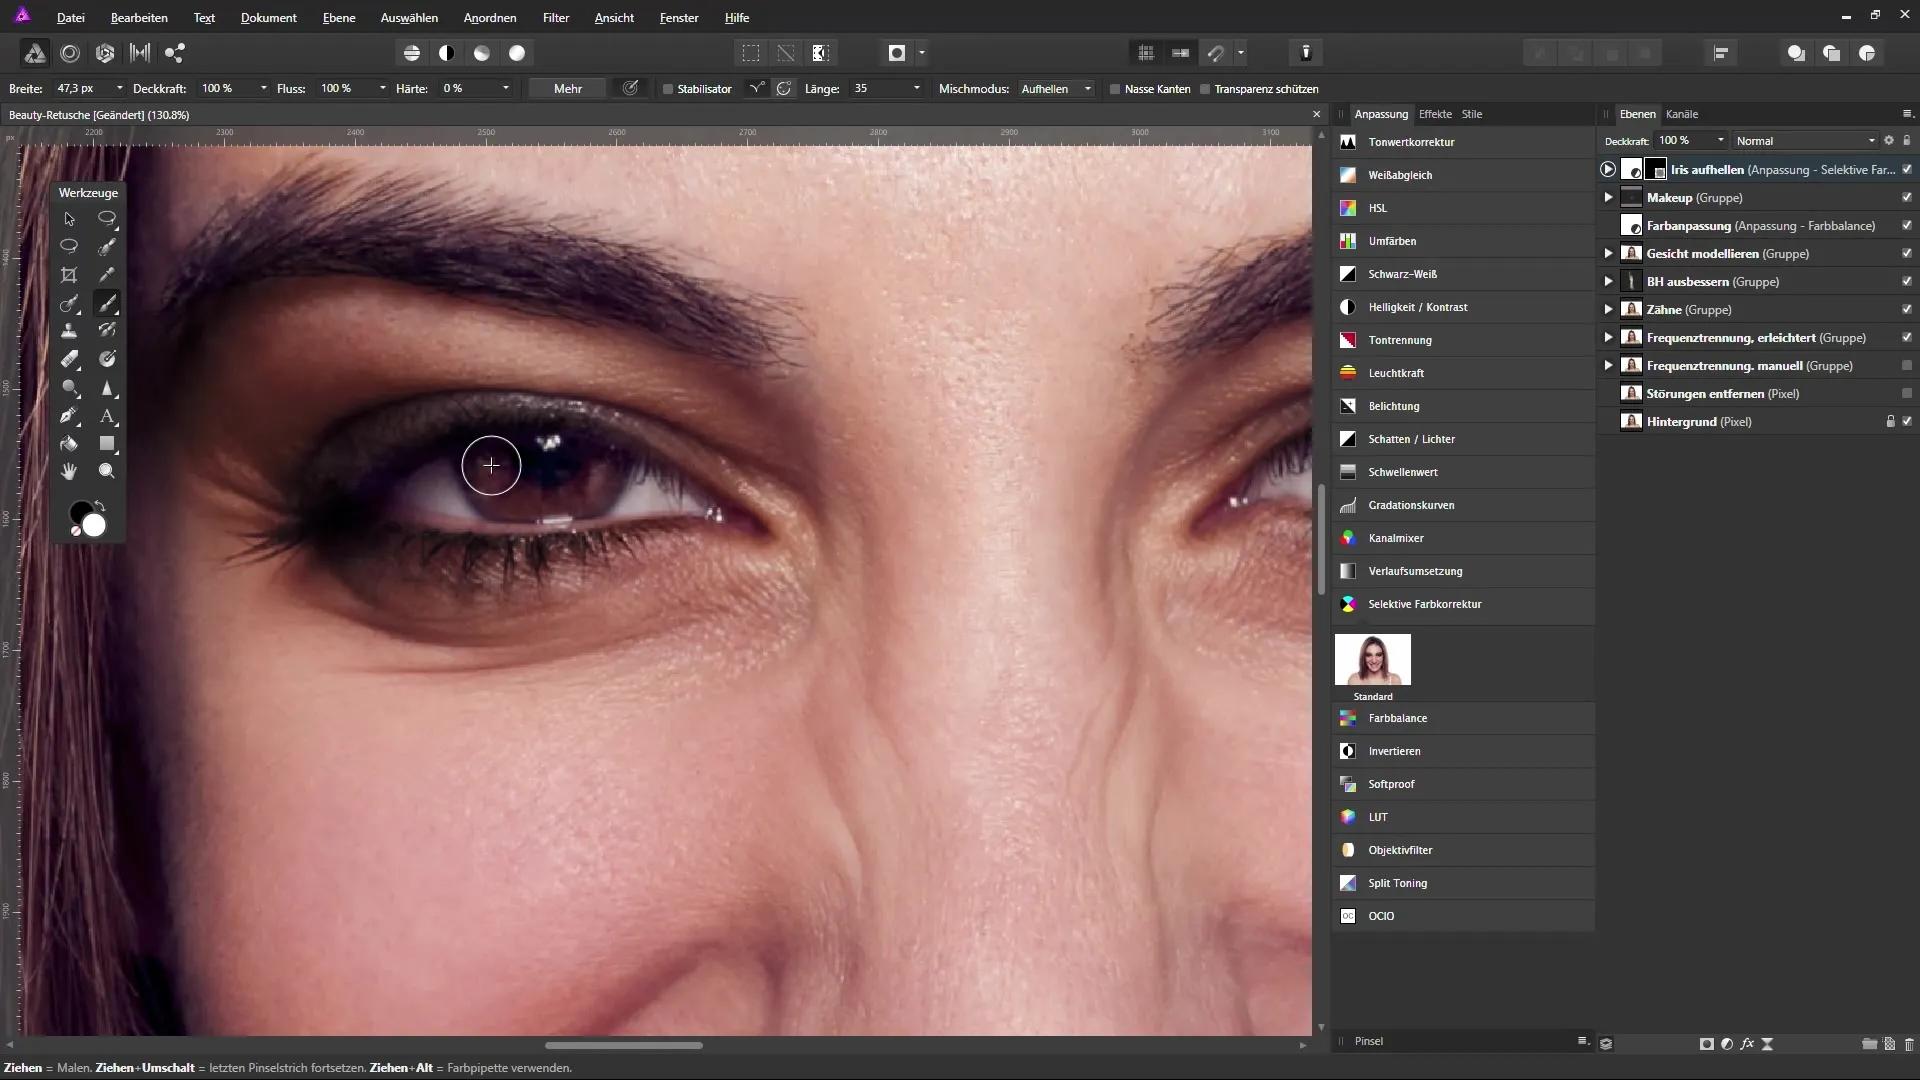Image resolution: width=1920 pixels, height=1080 pixels.
Task: Switch to Export Persona icon
Action: (175, 53)
